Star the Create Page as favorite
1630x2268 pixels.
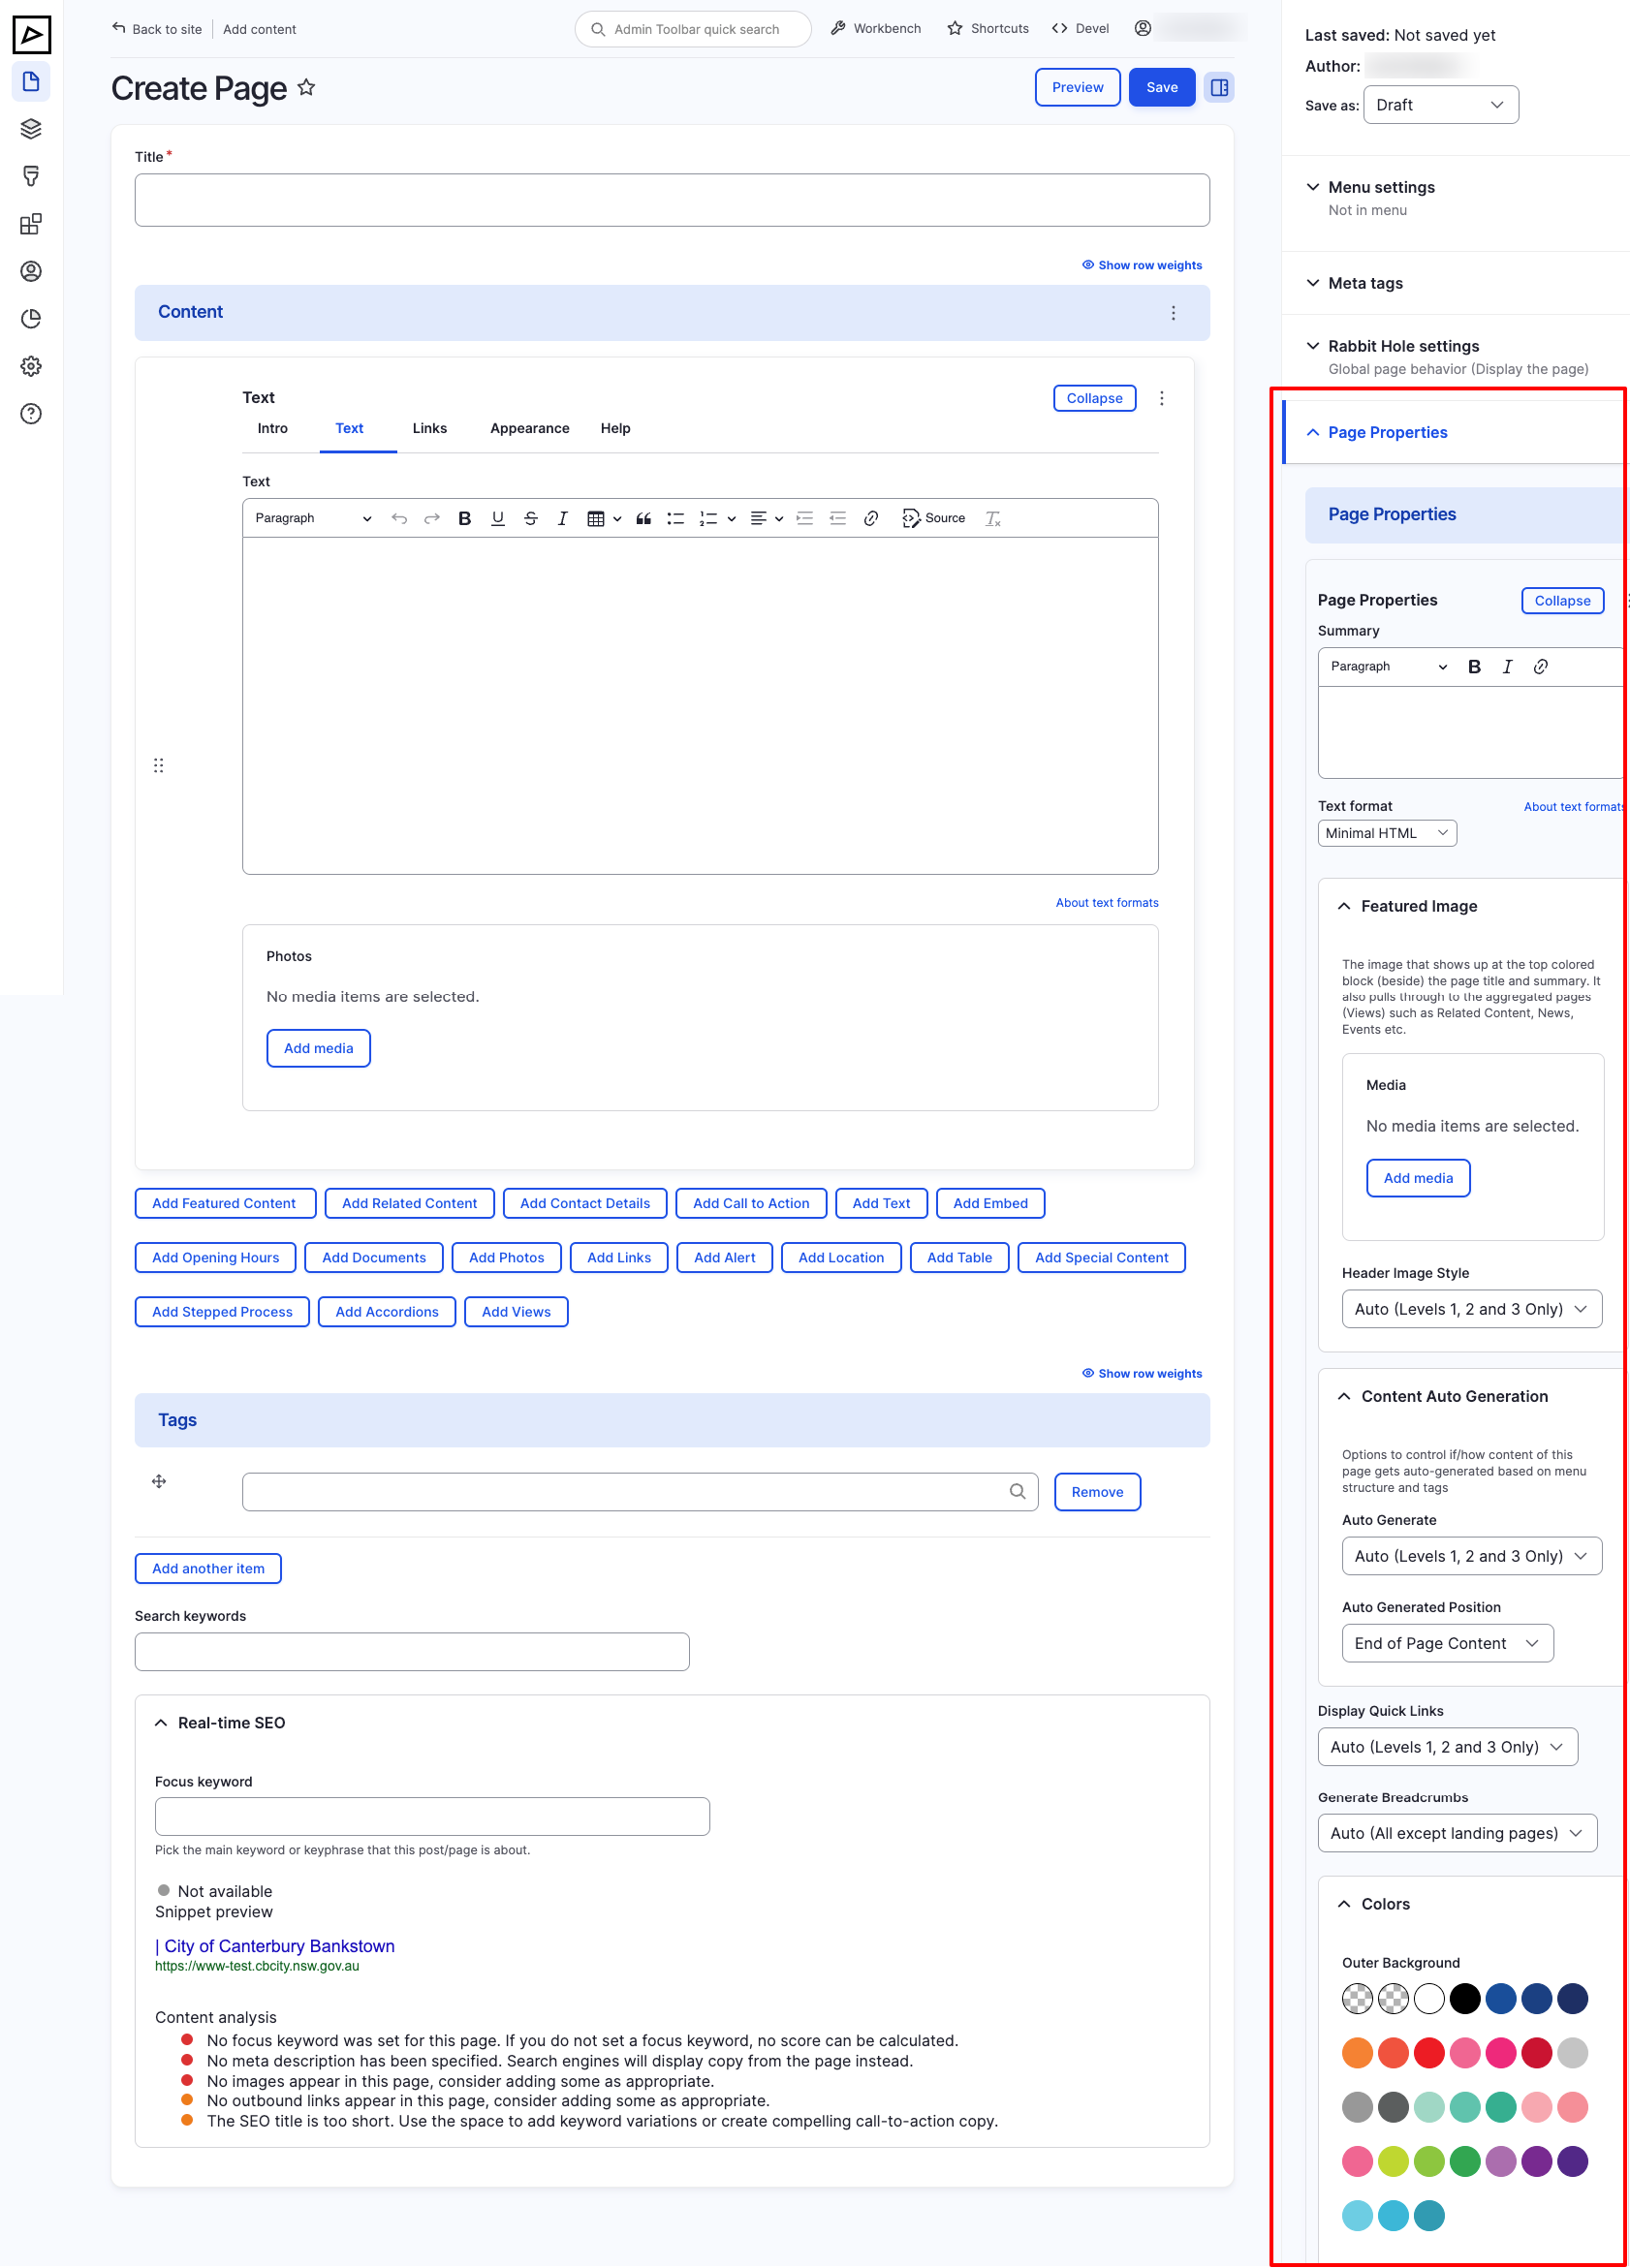(306, 88)
